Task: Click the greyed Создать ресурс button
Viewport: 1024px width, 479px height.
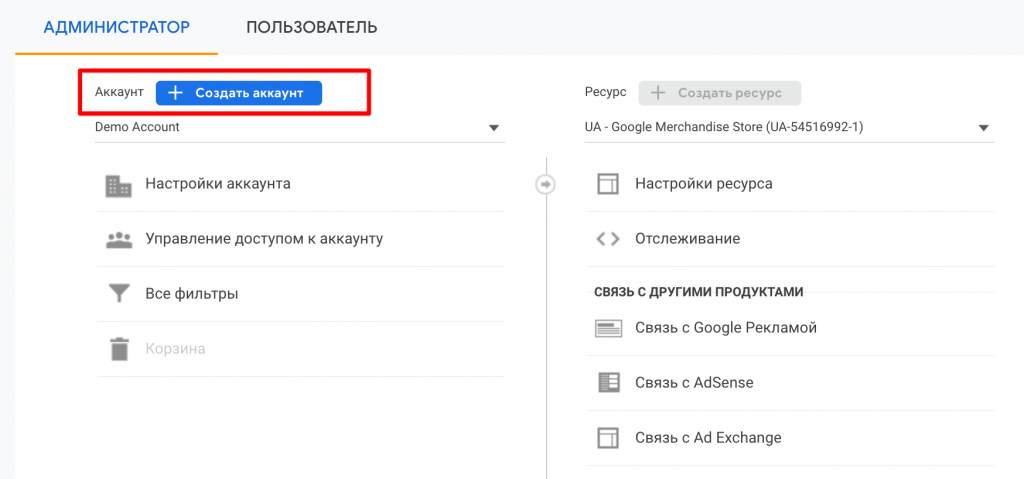Action: click(720, 93)
